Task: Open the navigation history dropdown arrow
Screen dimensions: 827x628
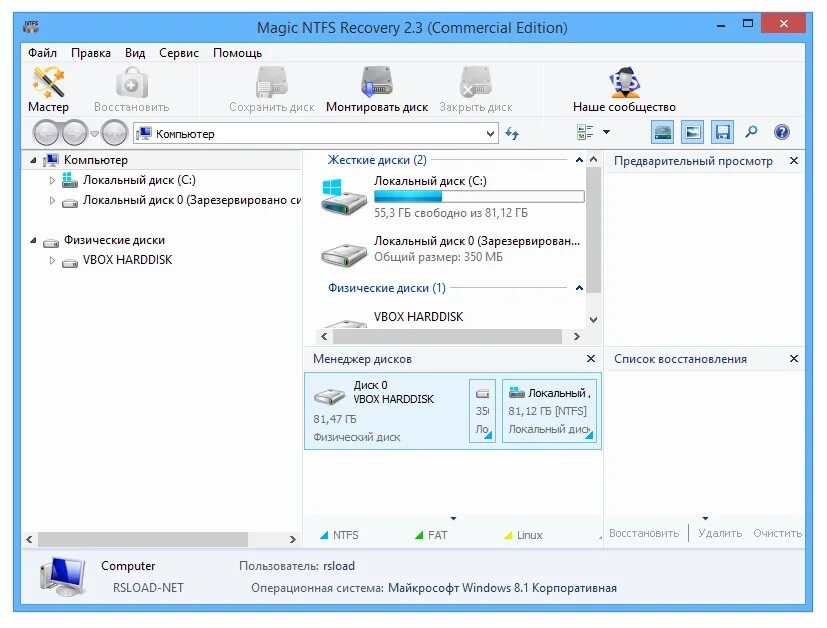Action: tap(94, 133)
